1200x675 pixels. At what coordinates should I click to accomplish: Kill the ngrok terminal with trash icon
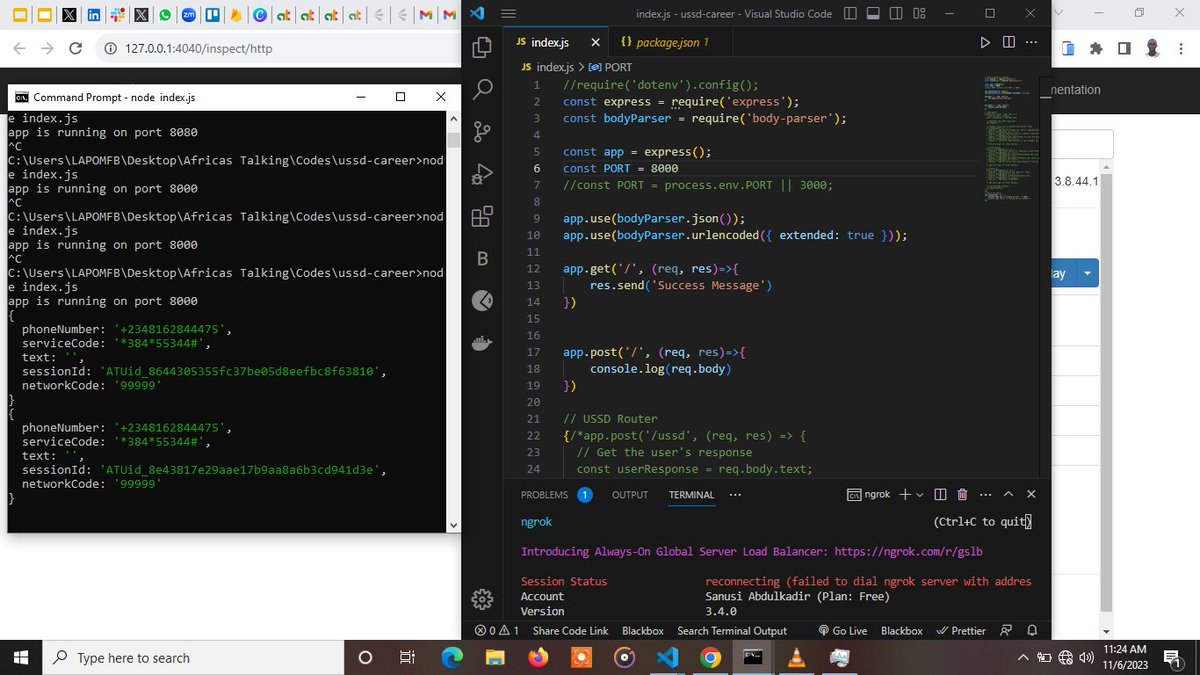(x=962, y=494)
